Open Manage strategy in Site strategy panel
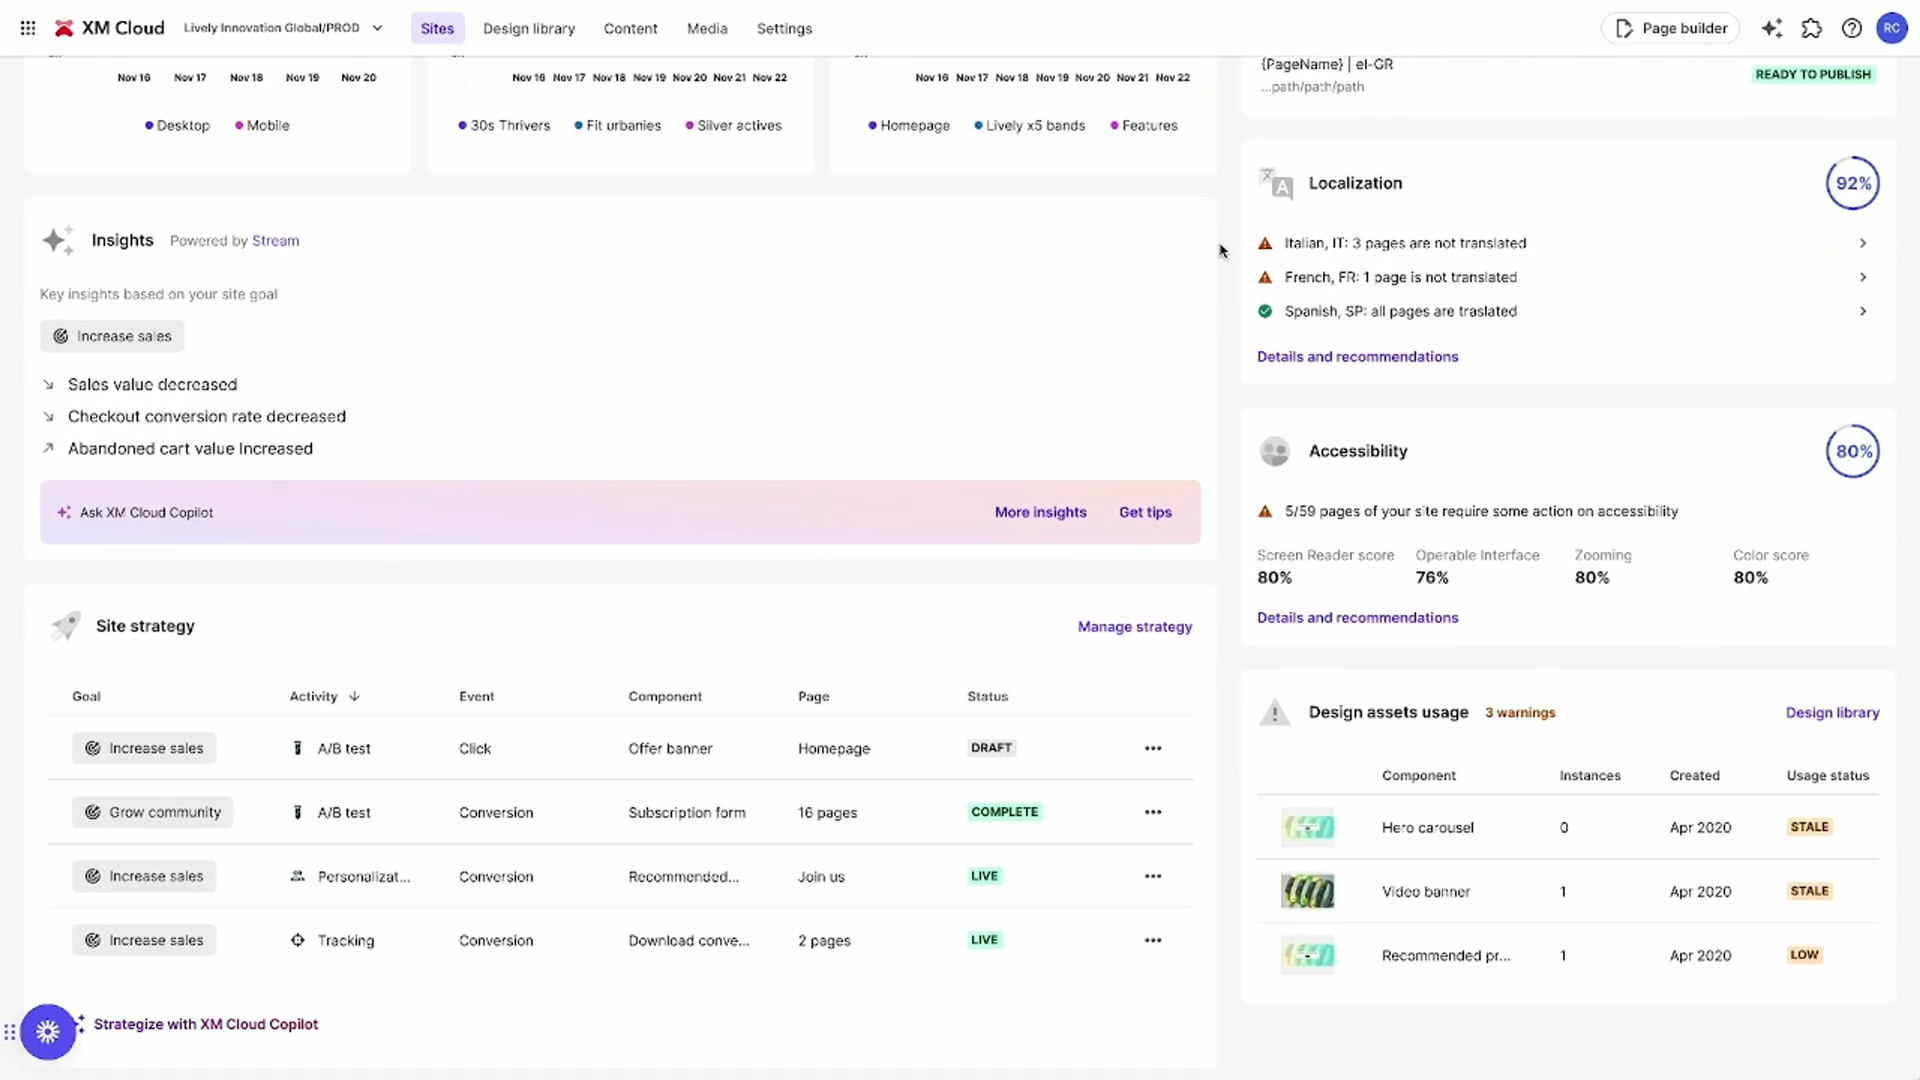The image size is (1920, 1080). coord(1134,626)
